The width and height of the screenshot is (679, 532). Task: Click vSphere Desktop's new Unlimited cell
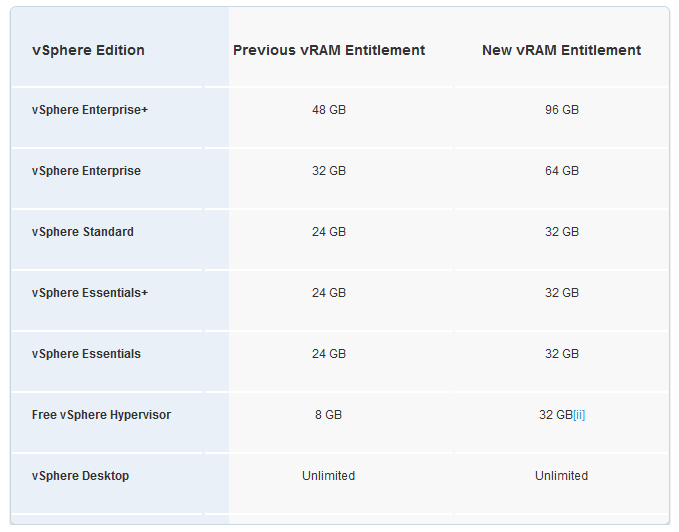(561, 476)
